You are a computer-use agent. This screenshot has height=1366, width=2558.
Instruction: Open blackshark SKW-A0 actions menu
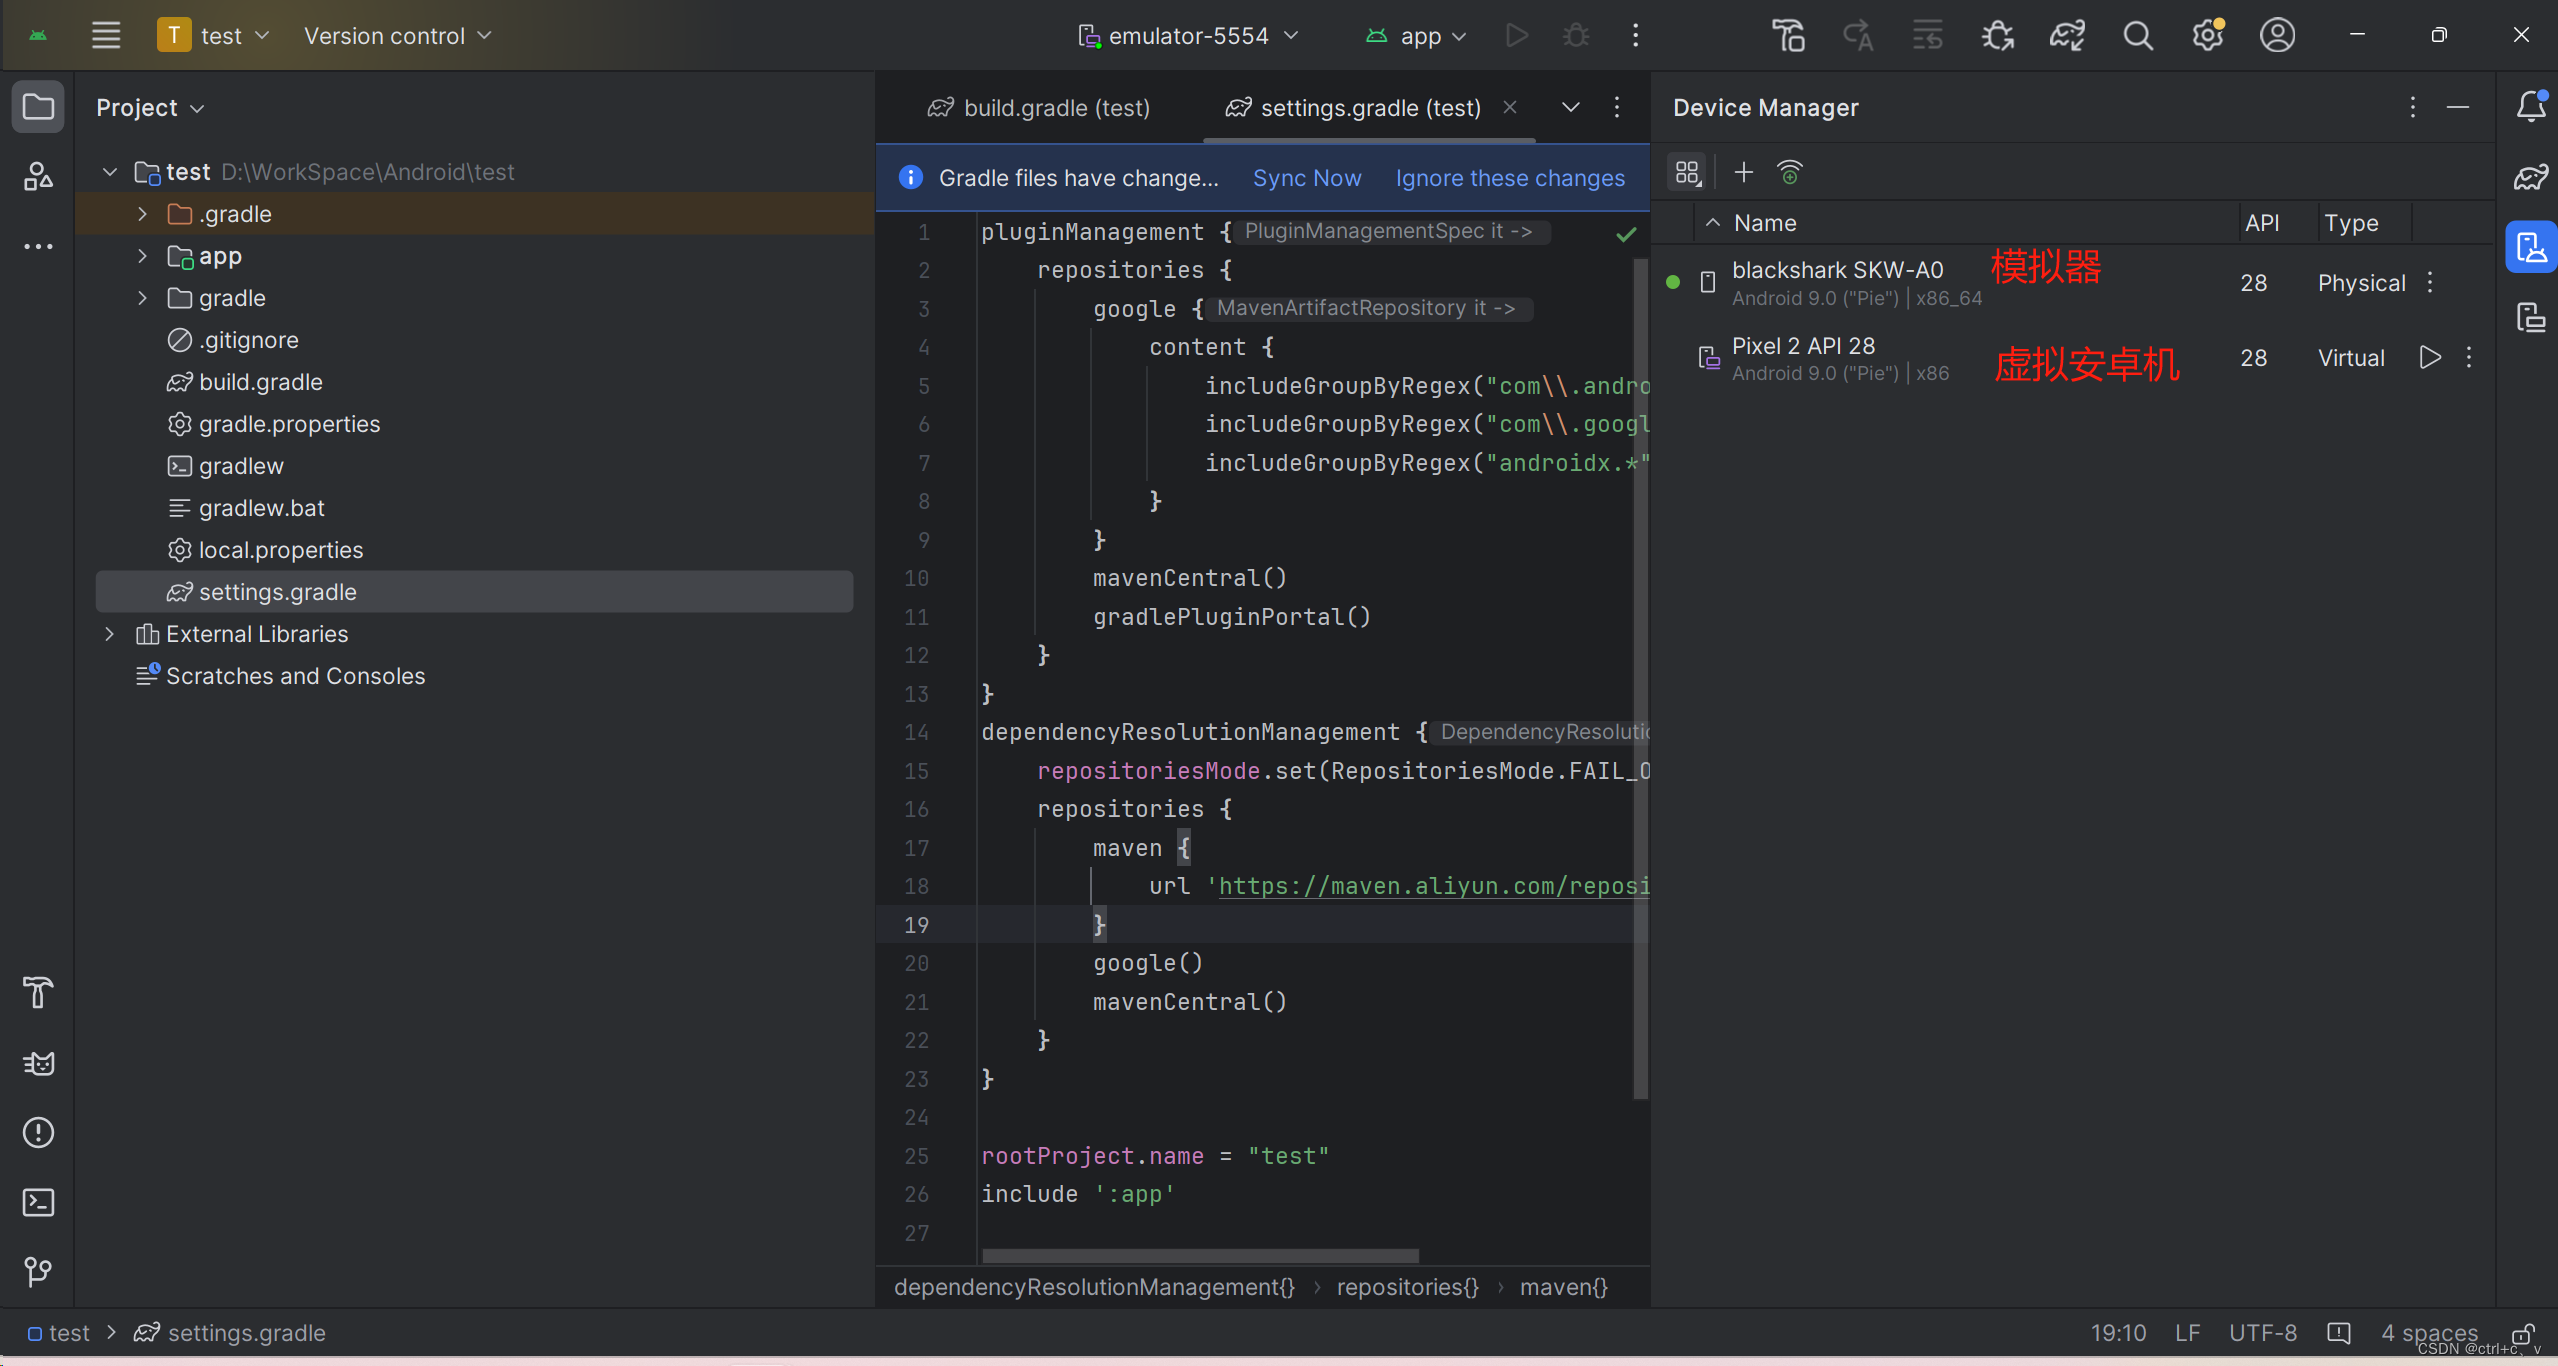click(2430, 283)
